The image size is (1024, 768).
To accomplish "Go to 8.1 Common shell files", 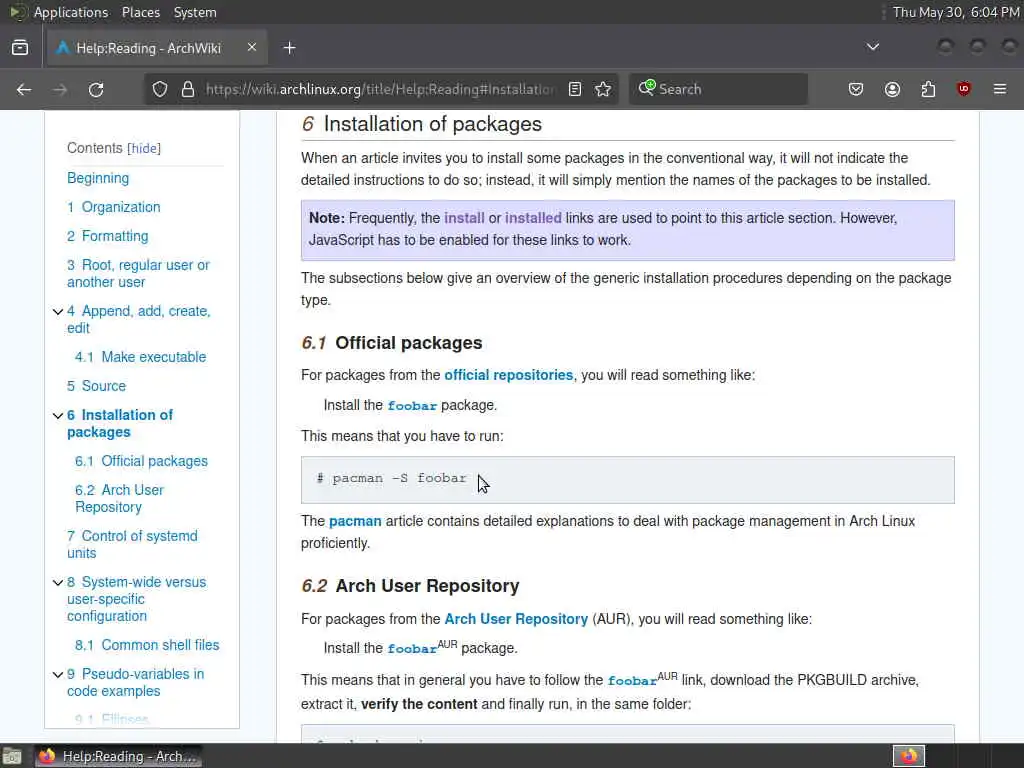I will click(147, 645).
